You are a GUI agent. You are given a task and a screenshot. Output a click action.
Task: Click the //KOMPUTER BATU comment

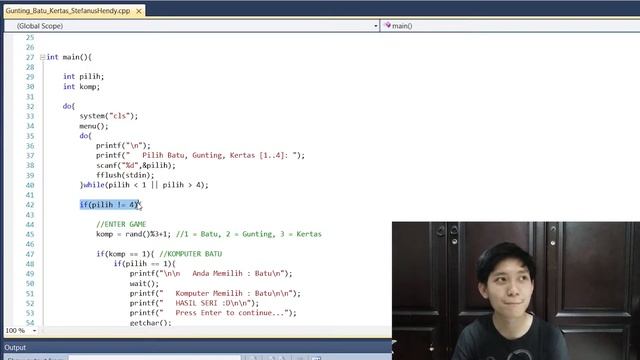tap(190, 254)
